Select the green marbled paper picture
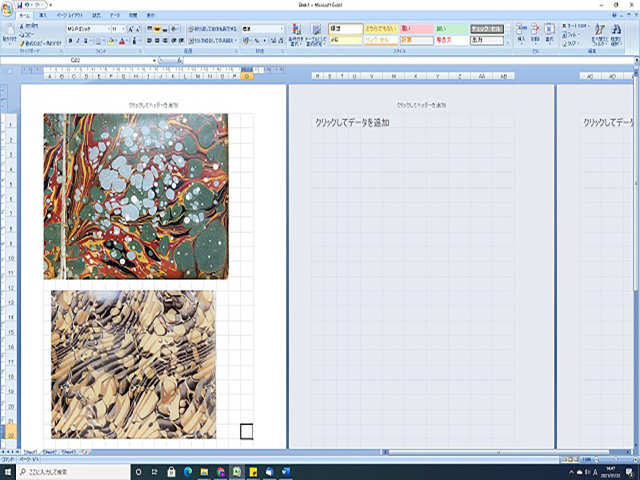This screenshot has height=480, width=640. (x=136, y=196)
